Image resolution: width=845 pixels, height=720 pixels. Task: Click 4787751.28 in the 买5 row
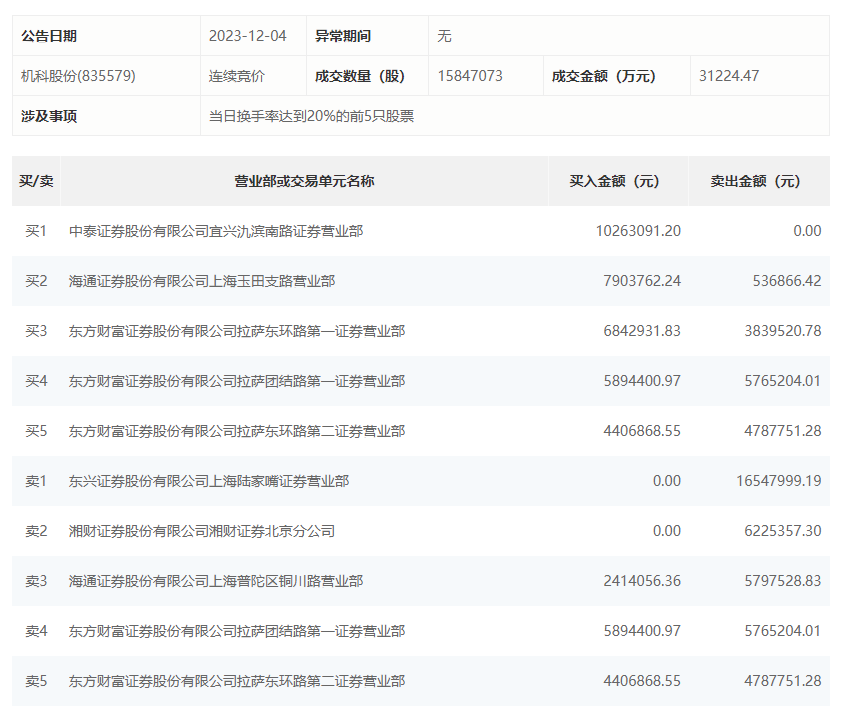point(782,431)
